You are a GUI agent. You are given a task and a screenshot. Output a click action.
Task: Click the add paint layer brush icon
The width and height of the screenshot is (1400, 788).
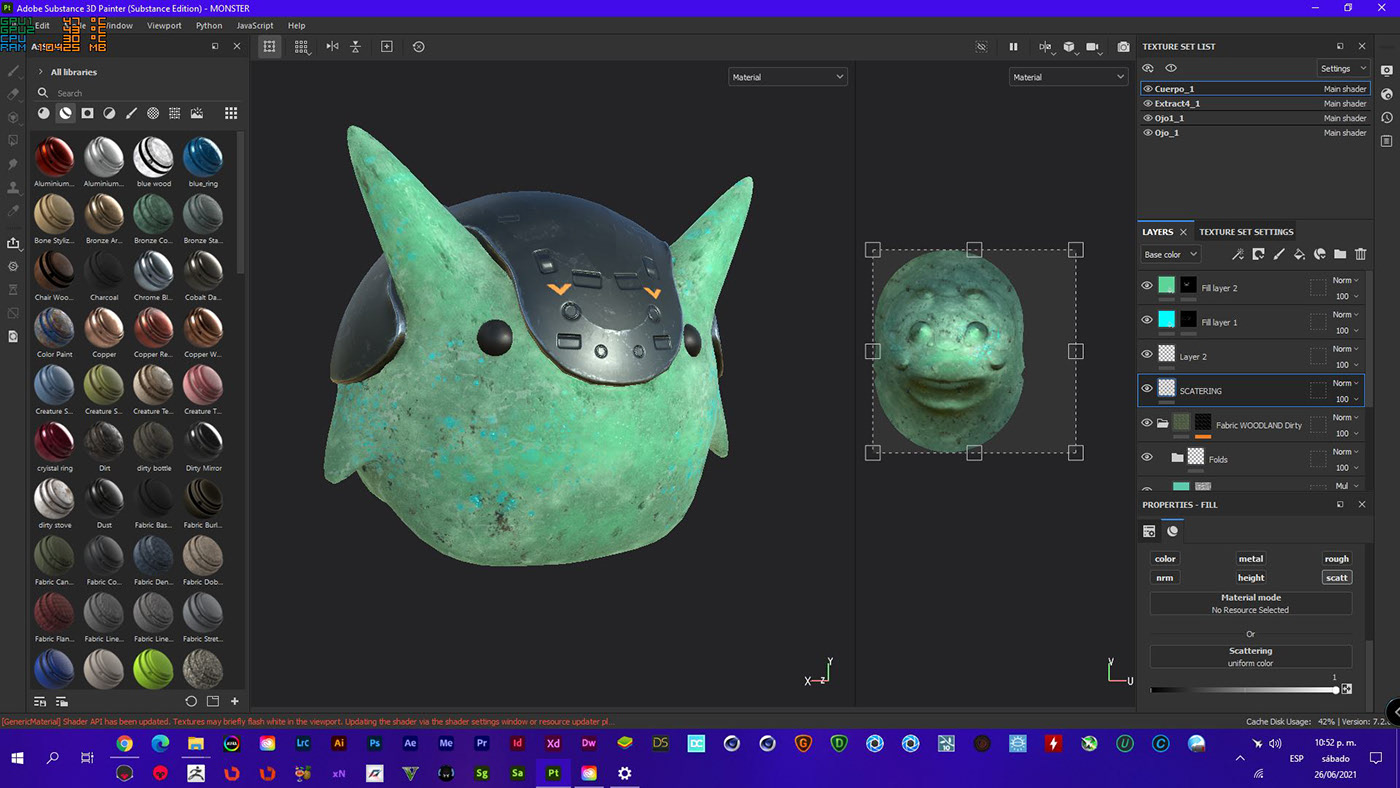click(1278, 255)
